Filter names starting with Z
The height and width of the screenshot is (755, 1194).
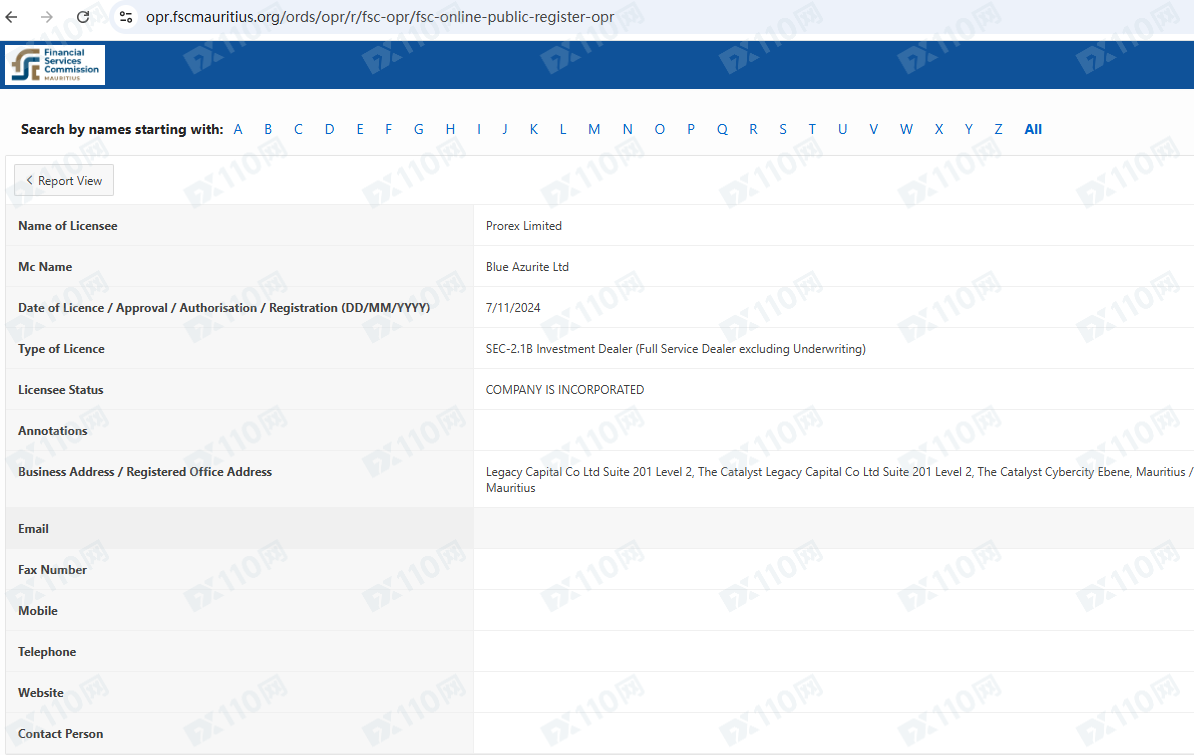coord(998,130)
